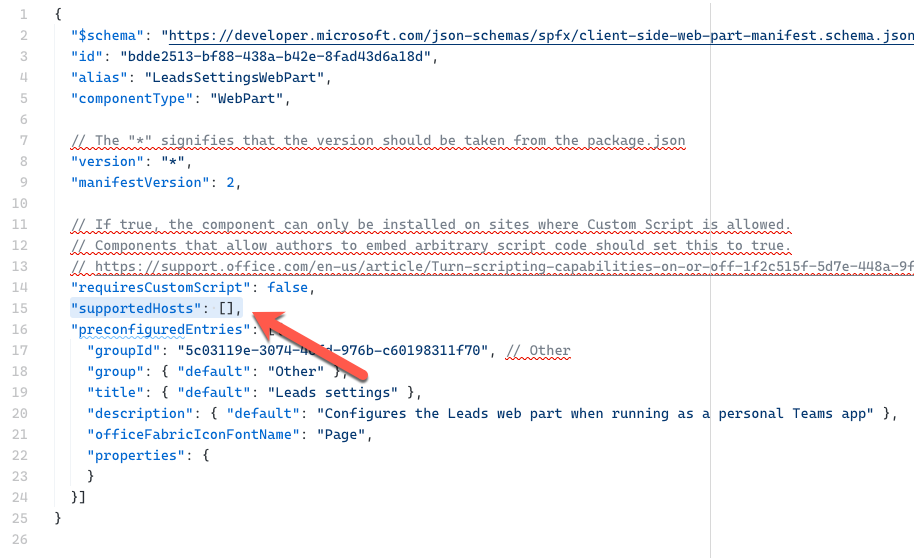Viewport: 914px width, 558px height.
Task: Click the "Other" default value on line 18
Action: click(296, 371)
